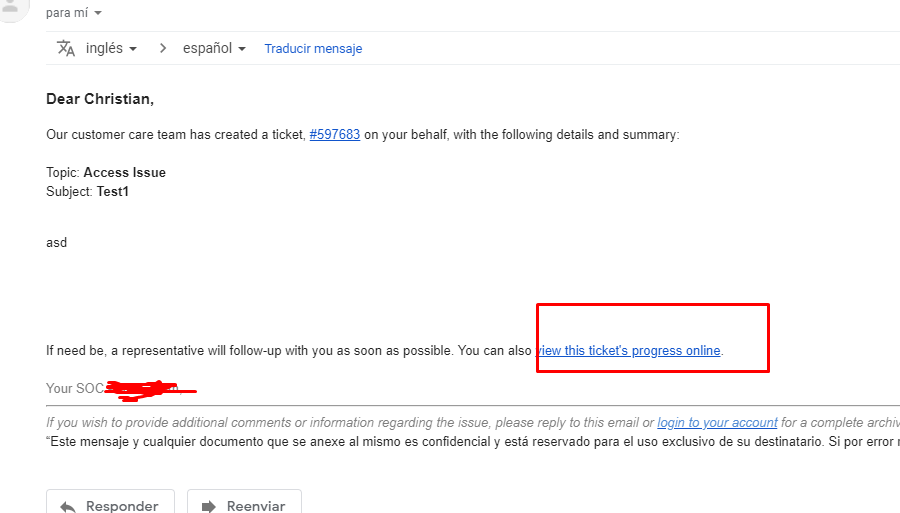Open the 'login to your account' link
Screen dimensions: 900x513
pyautogui.click(x=717, y=423)
